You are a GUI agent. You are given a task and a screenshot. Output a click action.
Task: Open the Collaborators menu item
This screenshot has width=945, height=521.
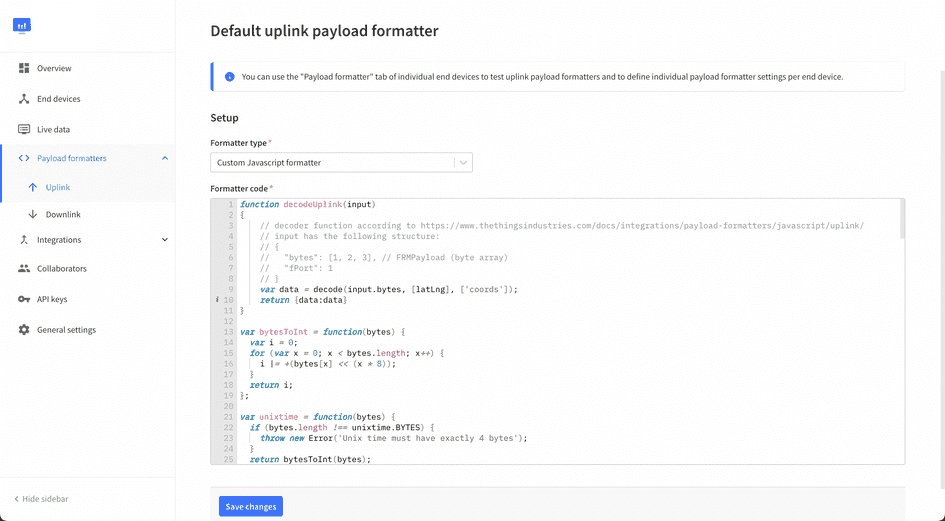pos(62,269)
